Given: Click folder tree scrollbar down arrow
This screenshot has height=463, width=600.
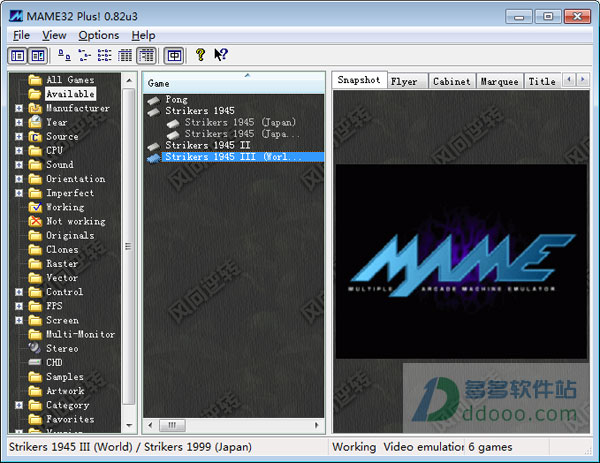Looking at the screenshot, I should pos(129,426).
